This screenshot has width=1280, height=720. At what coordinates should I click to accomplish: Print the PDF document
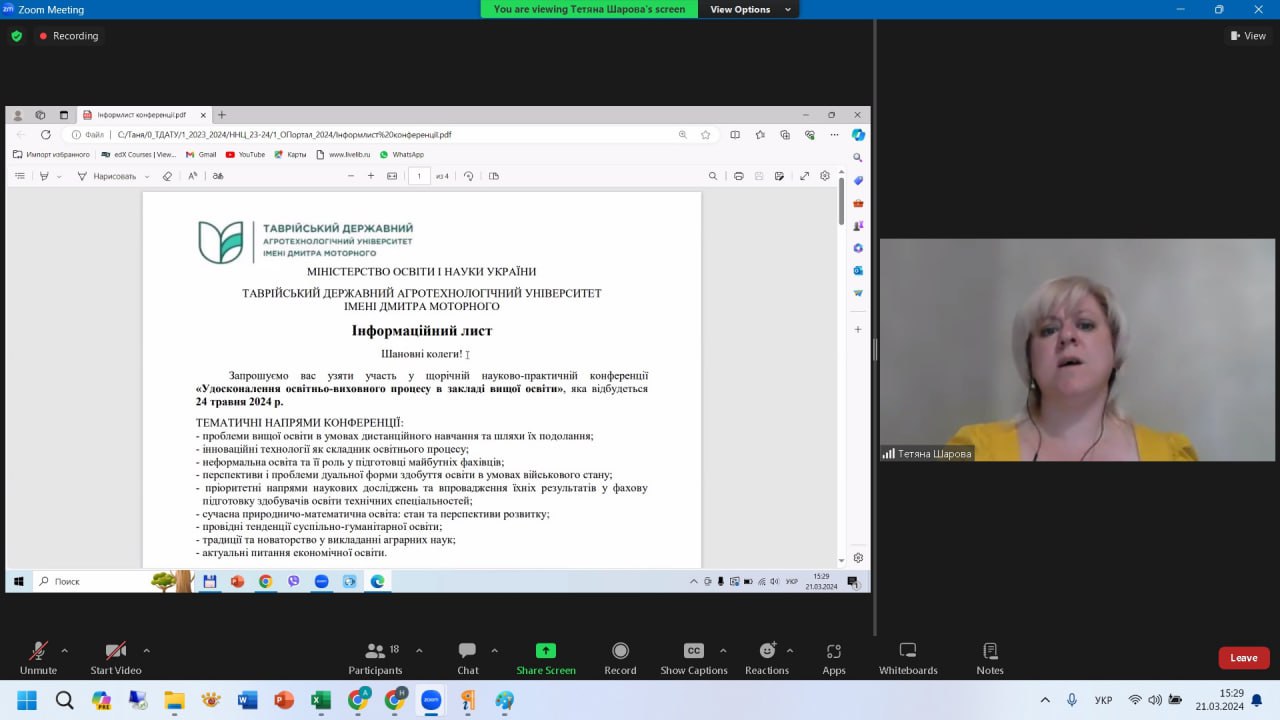738,176
